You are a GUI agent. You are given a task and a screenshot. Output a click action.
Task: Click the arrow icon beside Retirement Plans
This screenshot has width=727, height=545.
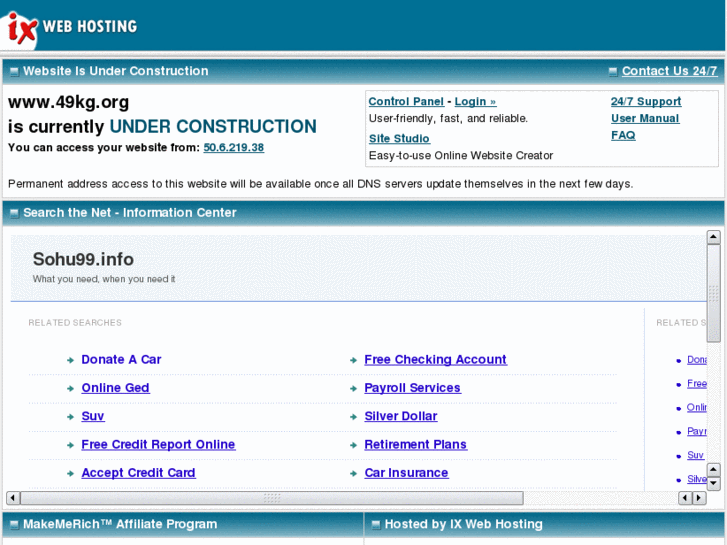click(x=353, y=445)
